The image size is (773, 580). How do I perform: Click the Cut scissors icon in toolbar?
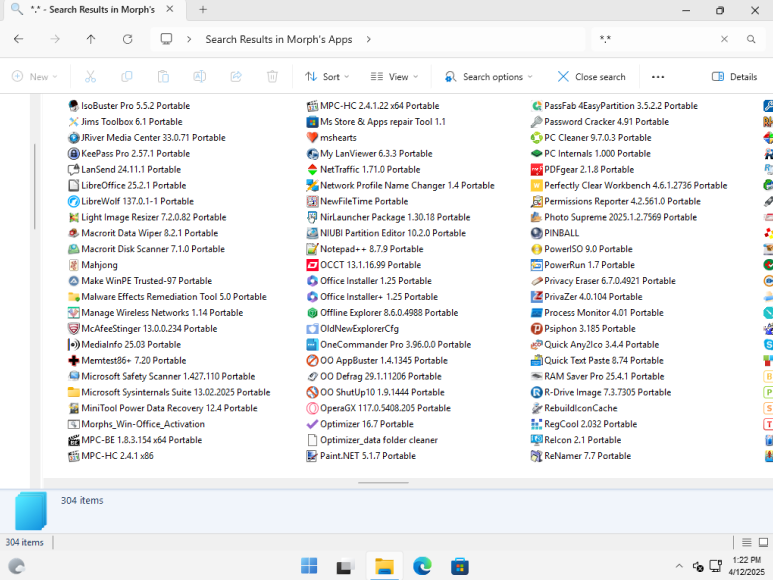tap(90, 76)
